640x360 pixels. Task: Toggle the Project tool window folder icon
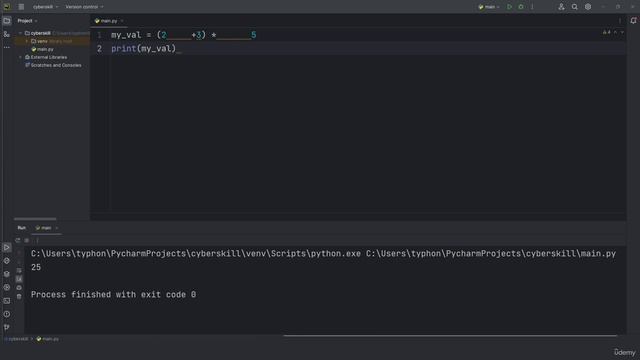tap(7, 21)
